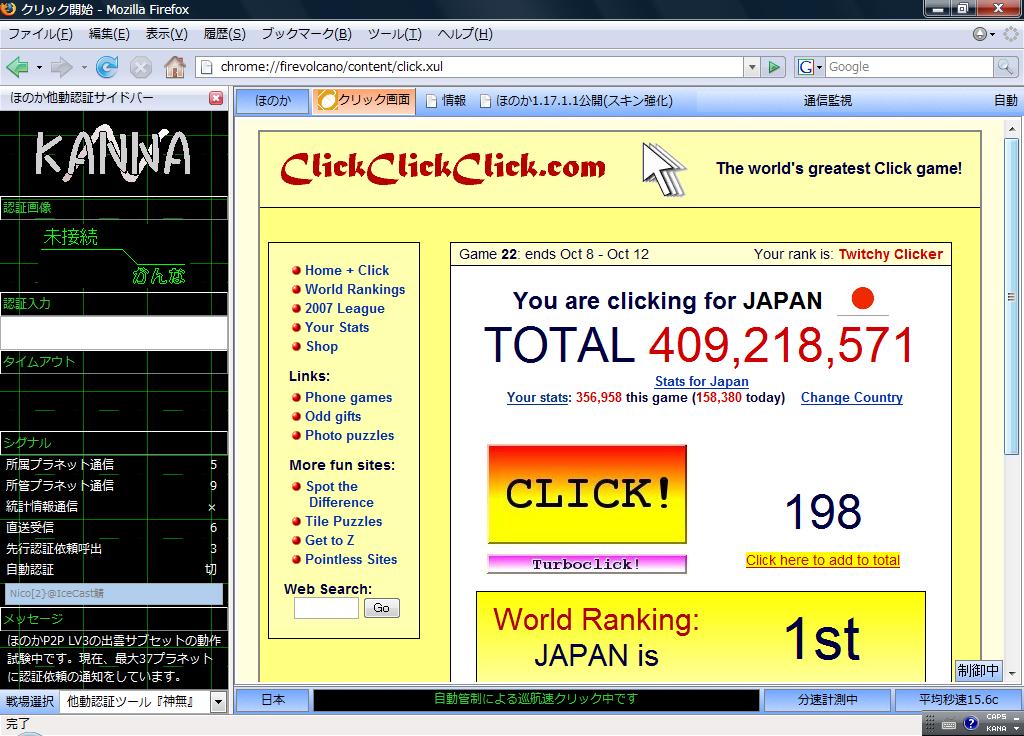1024x736 pixels.
Task: Open the forward button history dropdown arrow
Action: click(x=84, y=67)
